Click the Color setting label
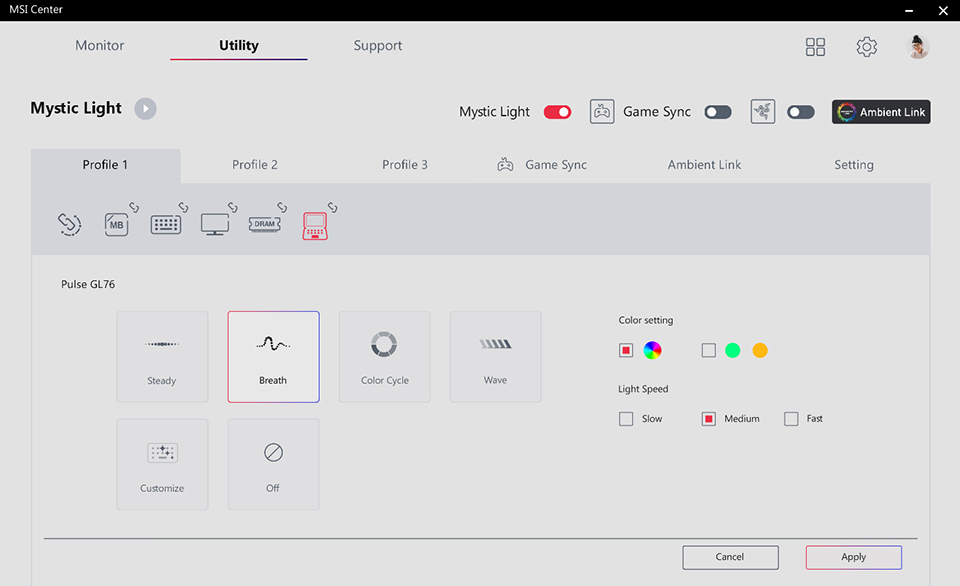960x586 pixels. point(645,320)
